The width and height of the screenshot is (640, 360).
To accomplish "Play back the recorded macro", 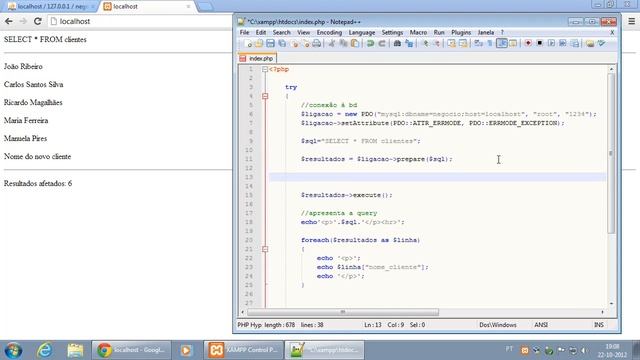I will (x=551, y=43).
